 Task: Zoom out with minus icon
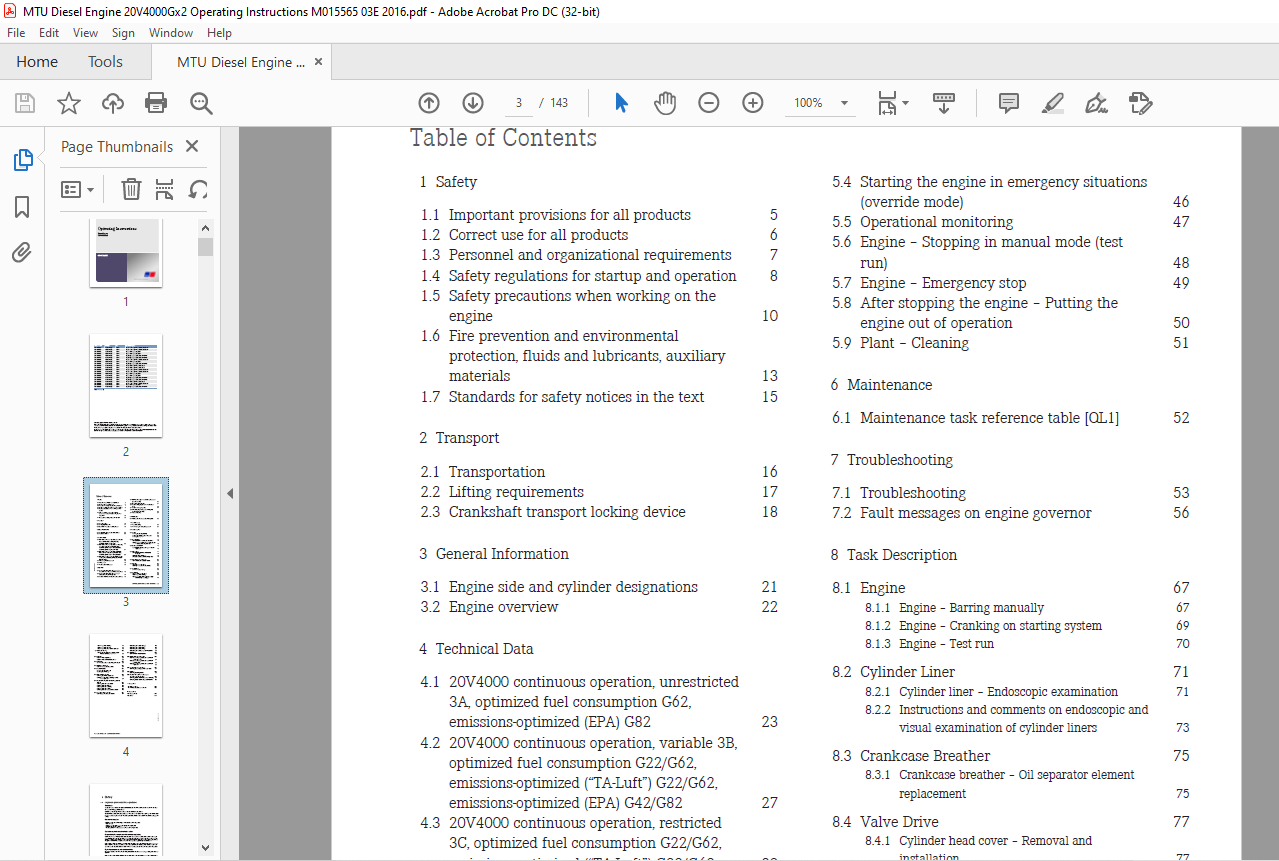pyautogui.click(x=709, y=103)
